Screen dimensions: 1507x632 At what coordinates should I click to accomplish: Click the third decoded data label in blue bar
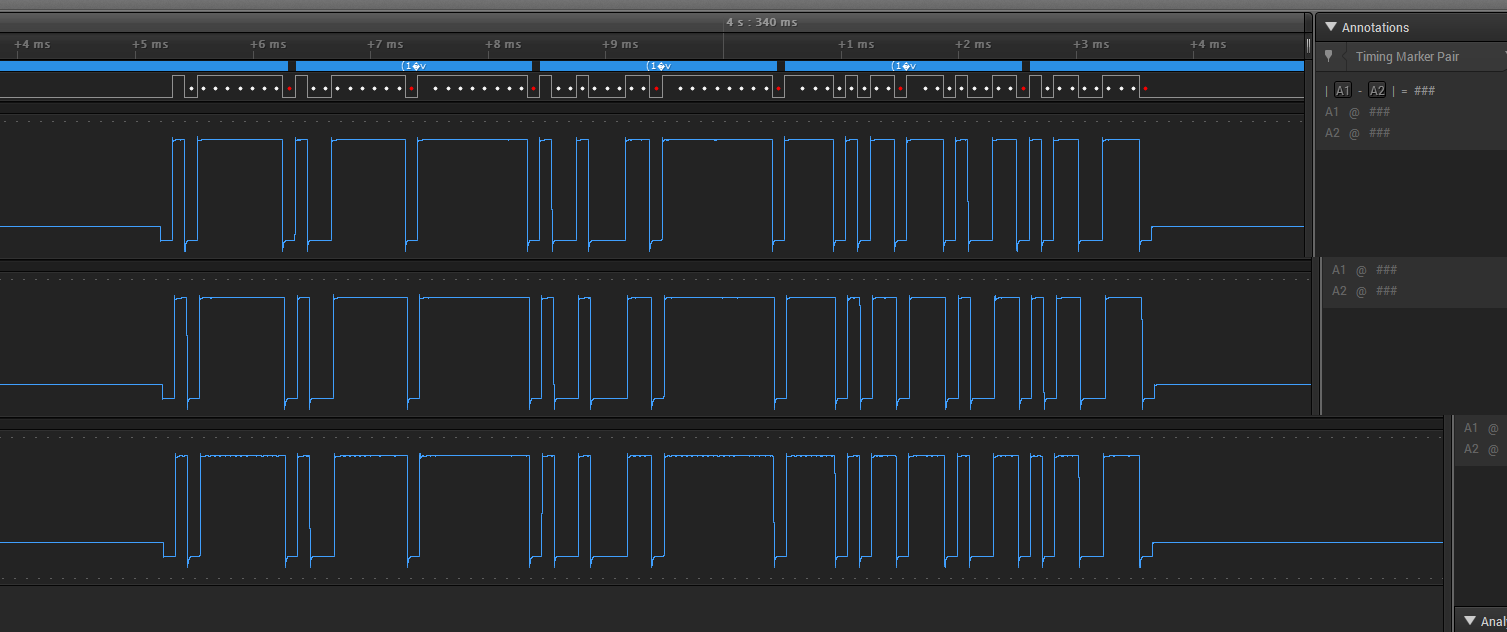(903, 66)
